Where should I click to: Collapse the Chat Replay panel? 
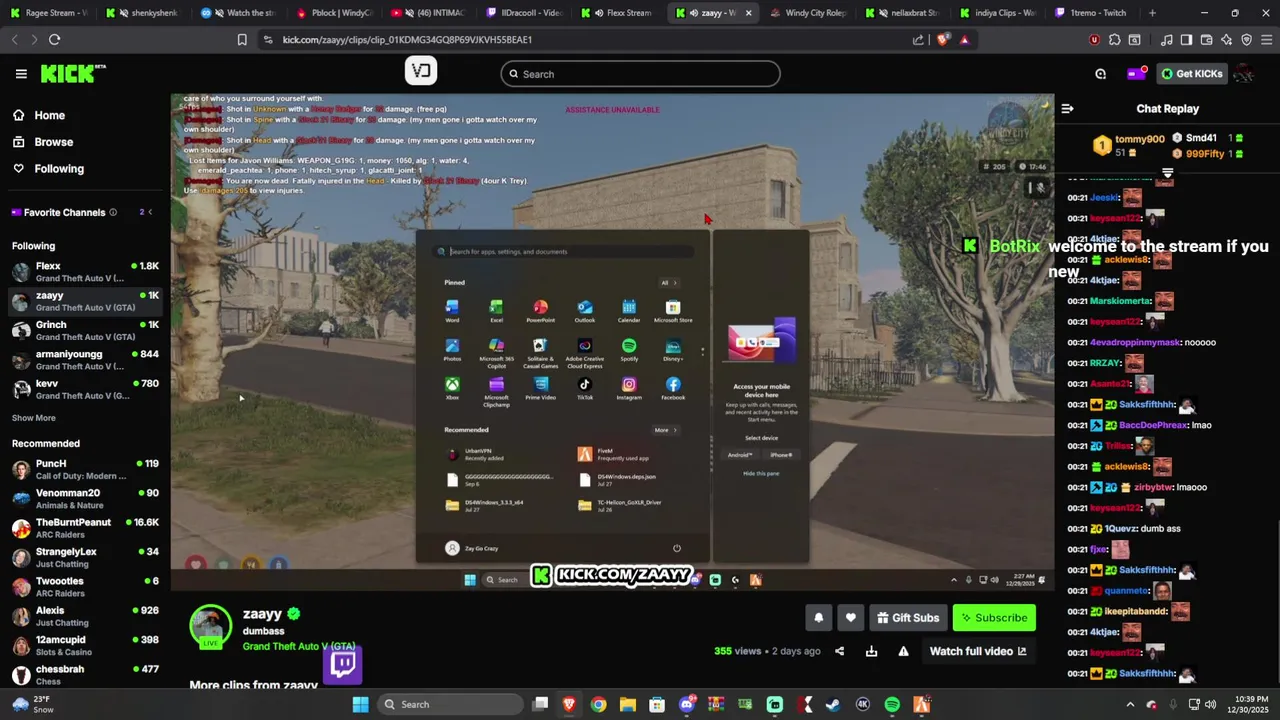tap(1067, 108)
